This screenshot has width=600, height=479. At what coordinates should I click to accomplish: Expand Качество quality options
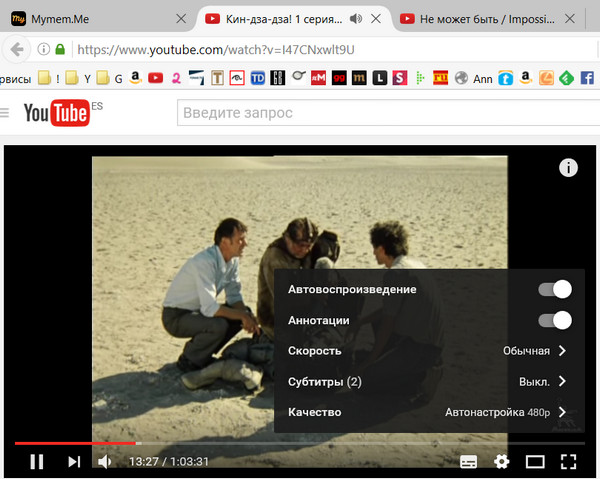(428, 412)
